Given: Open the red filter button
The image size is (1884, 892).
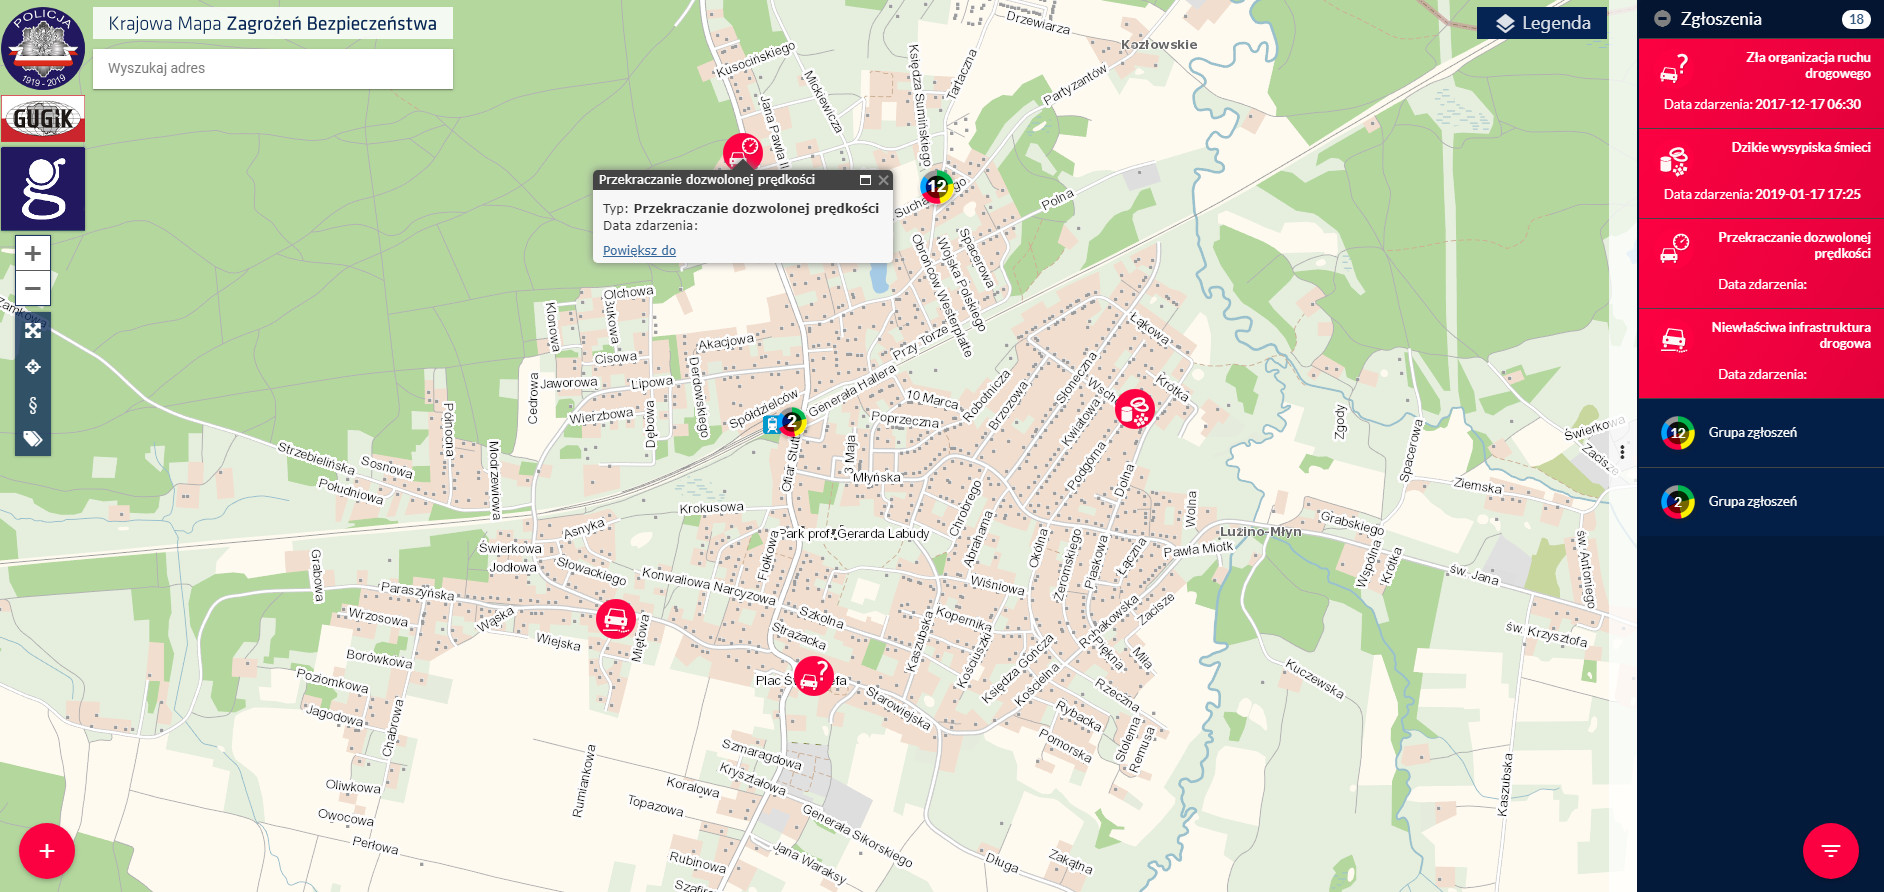Looking at the screenshot, I should coord(1830,851).
